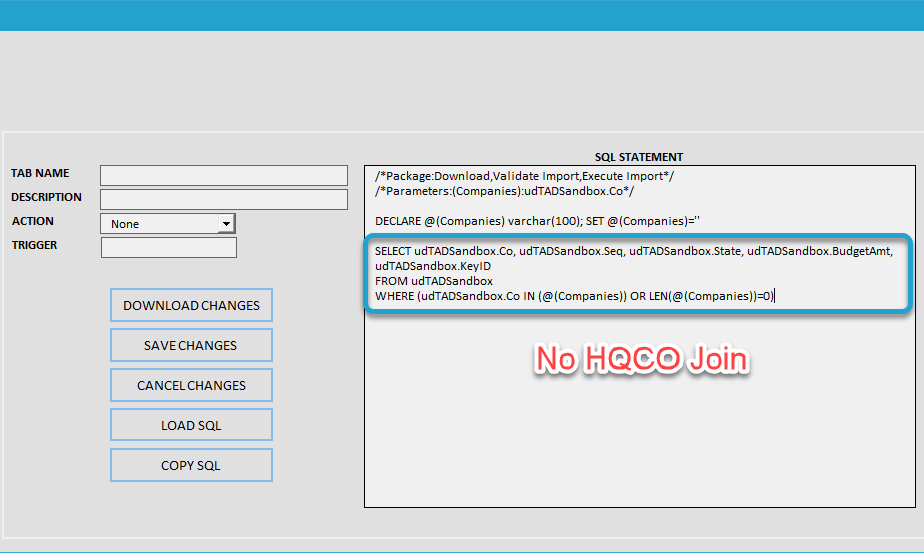This screenshot has height=553, width=924.
Task: Click the SELECT udTADSandbox.Co line
Action: (x=634, y=251)
